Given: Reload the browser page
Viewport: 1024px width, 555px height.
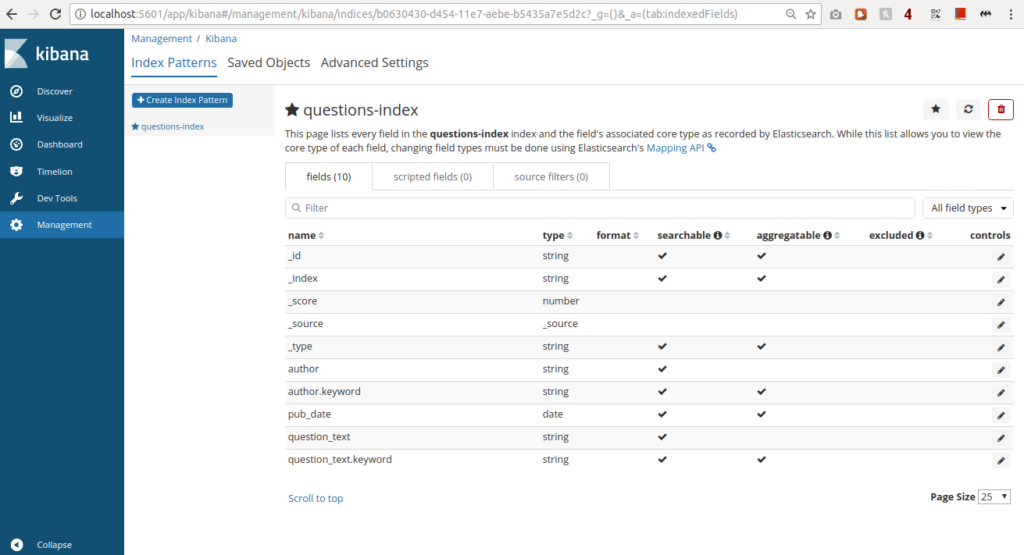Looking at the screenshot, I should pos(56,14).
